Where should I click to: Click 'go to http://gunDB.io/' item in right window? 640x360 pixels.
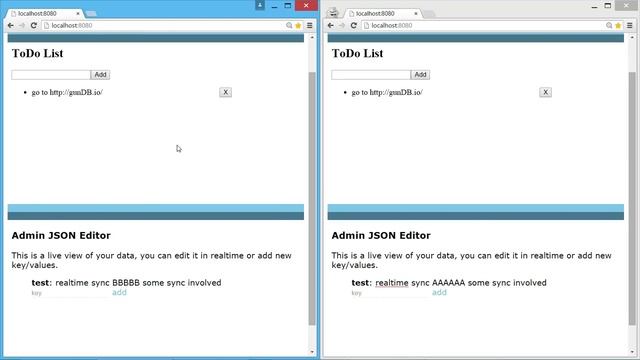click(x=387, y=93)
